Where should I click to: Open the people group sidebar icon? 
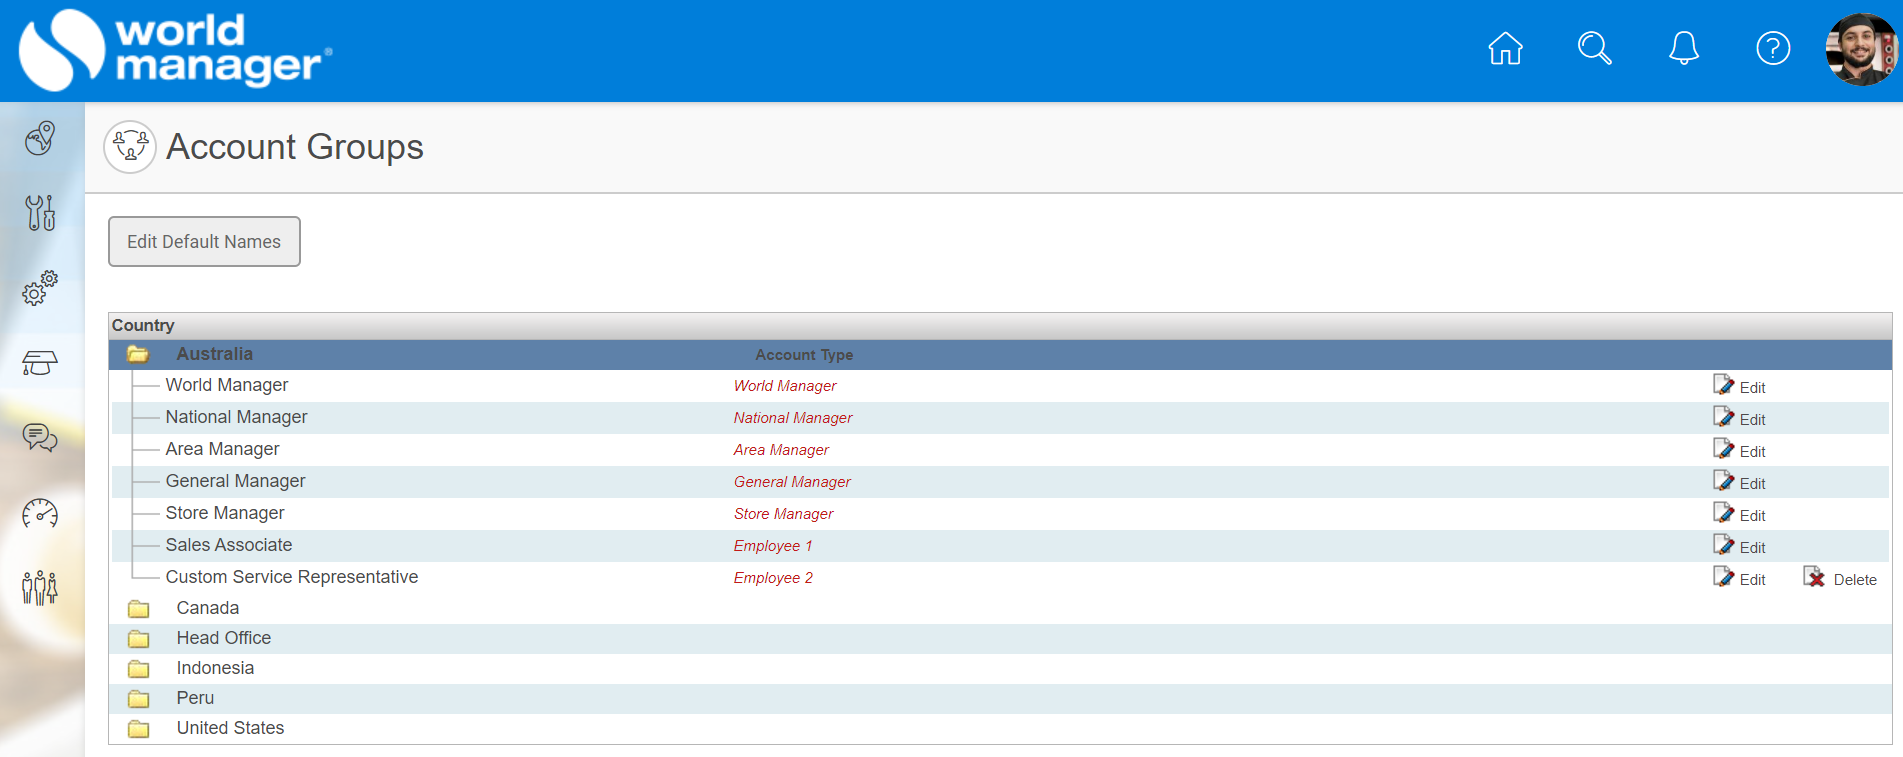[40, 588]
